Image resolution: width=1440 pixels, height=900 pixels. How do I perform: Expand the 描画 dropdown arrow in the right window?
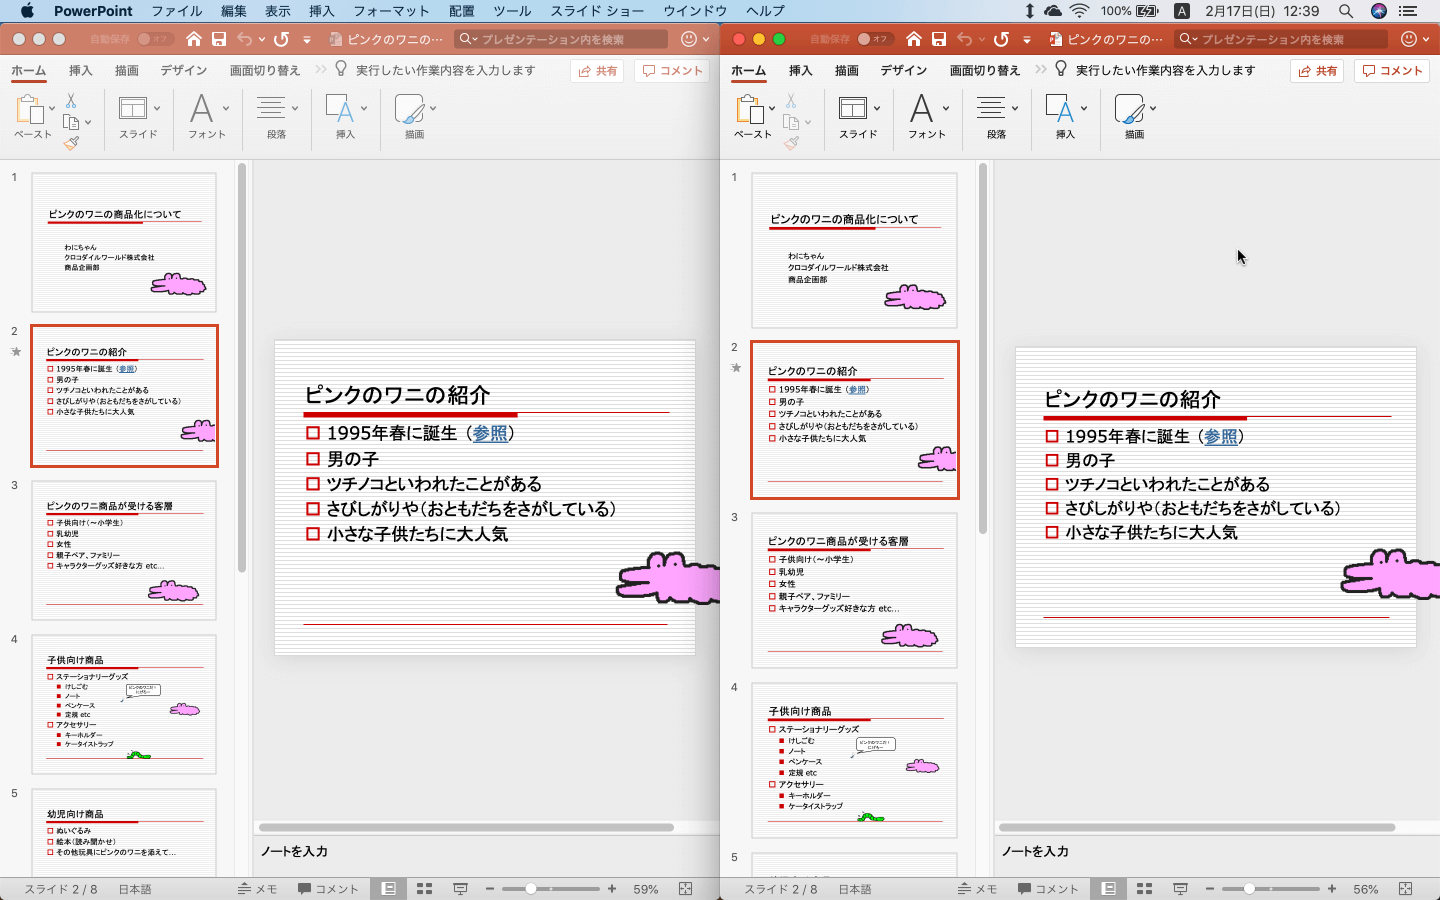coord(1153,109)
